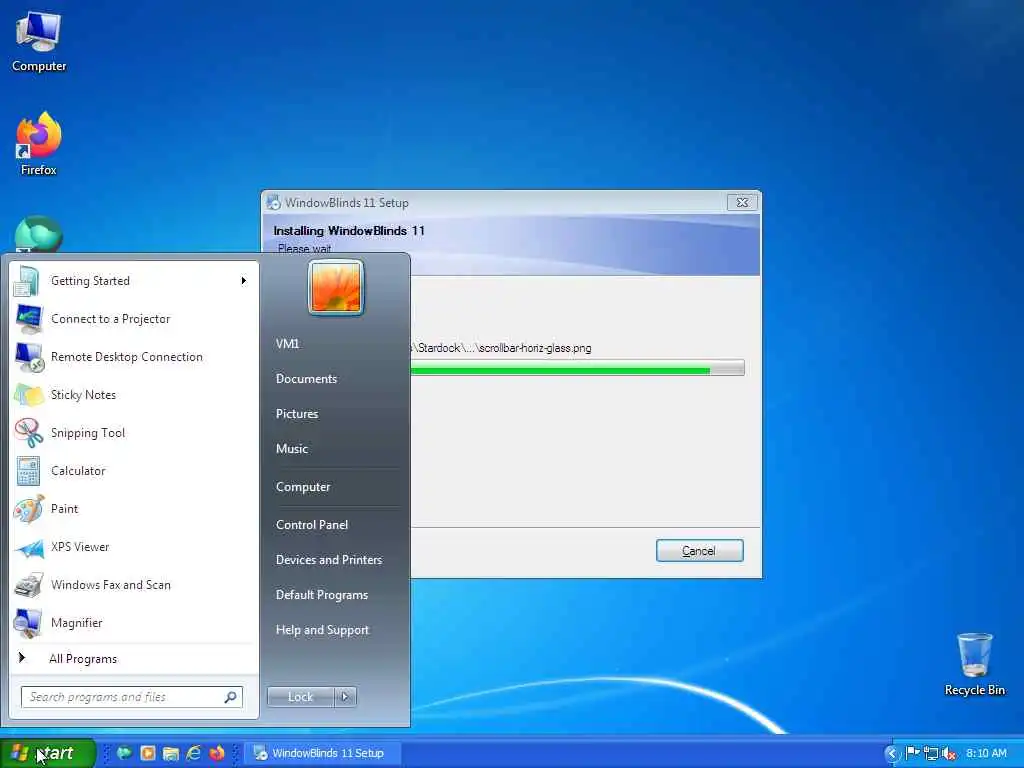Open Windows Fax and Scan
The image size is (1024, 768).
coord(134,584)
